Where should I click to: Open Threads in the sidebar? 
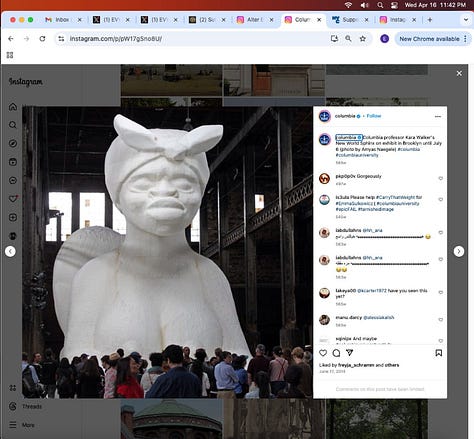click(x=26, y=406)
